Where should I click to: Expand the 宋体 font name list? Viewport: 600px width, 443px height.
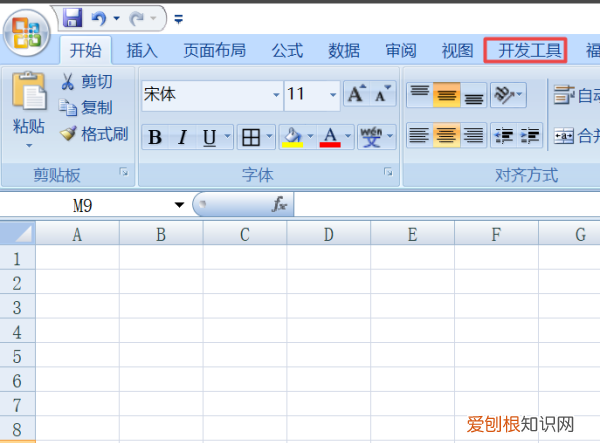click(276, 94)
